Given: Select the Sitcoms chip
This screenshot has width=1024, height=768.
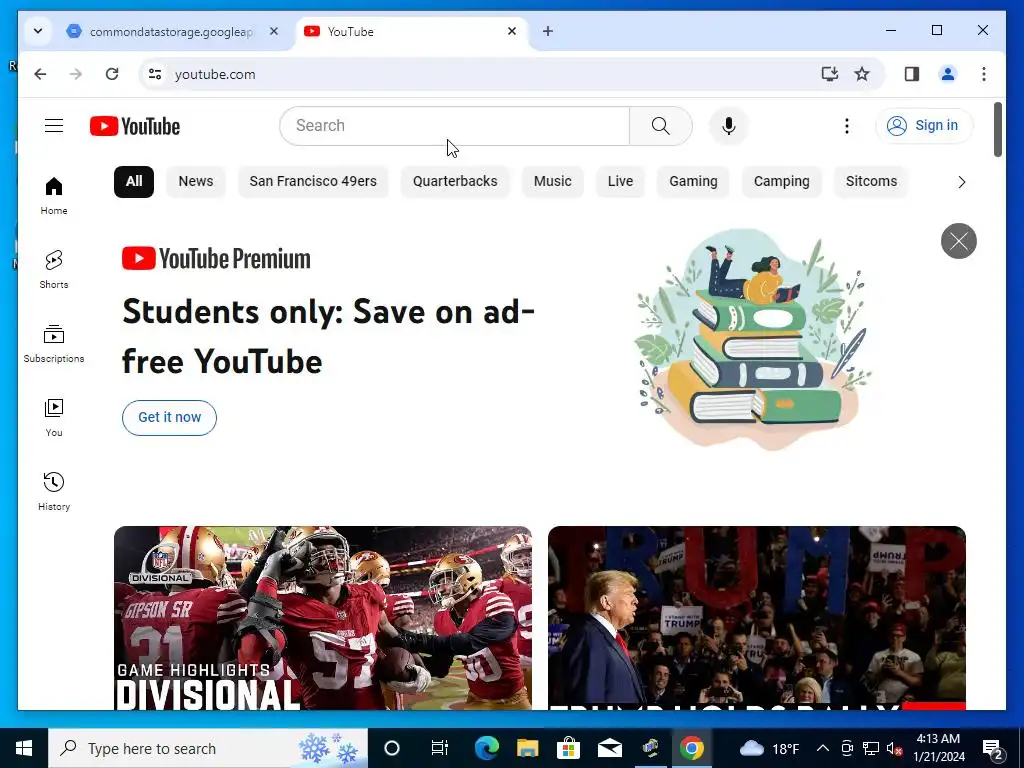Looking at the screenshot, I should (871, 182).
